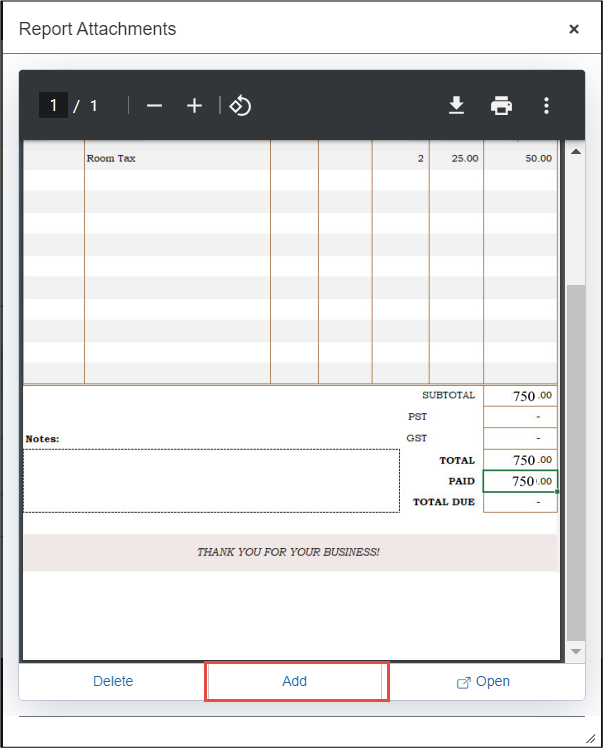Select the PAID amount cell
The height and width of the screenshot is (748, 603).
coord(520,482)
